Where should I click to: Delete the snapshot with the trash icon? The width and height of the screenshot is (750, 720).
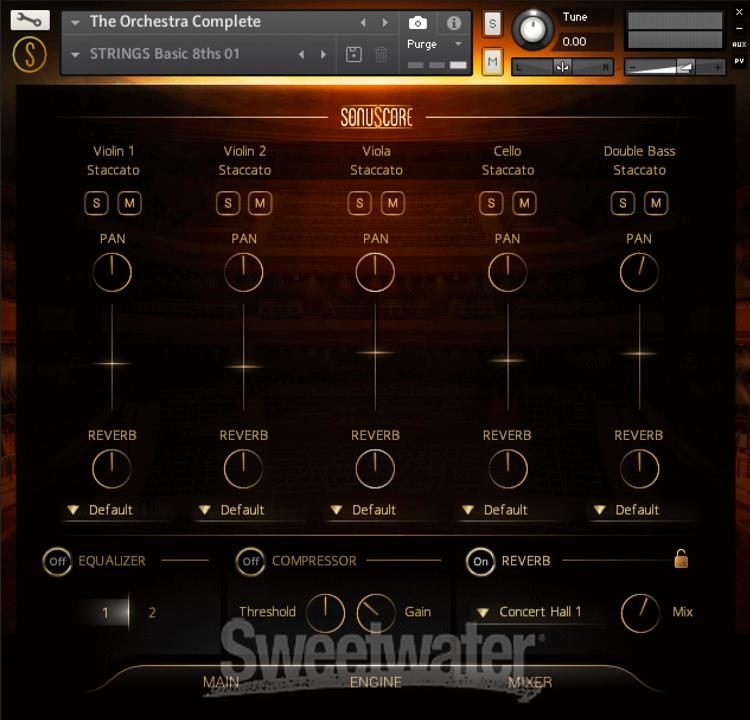(x=381, y=54)
